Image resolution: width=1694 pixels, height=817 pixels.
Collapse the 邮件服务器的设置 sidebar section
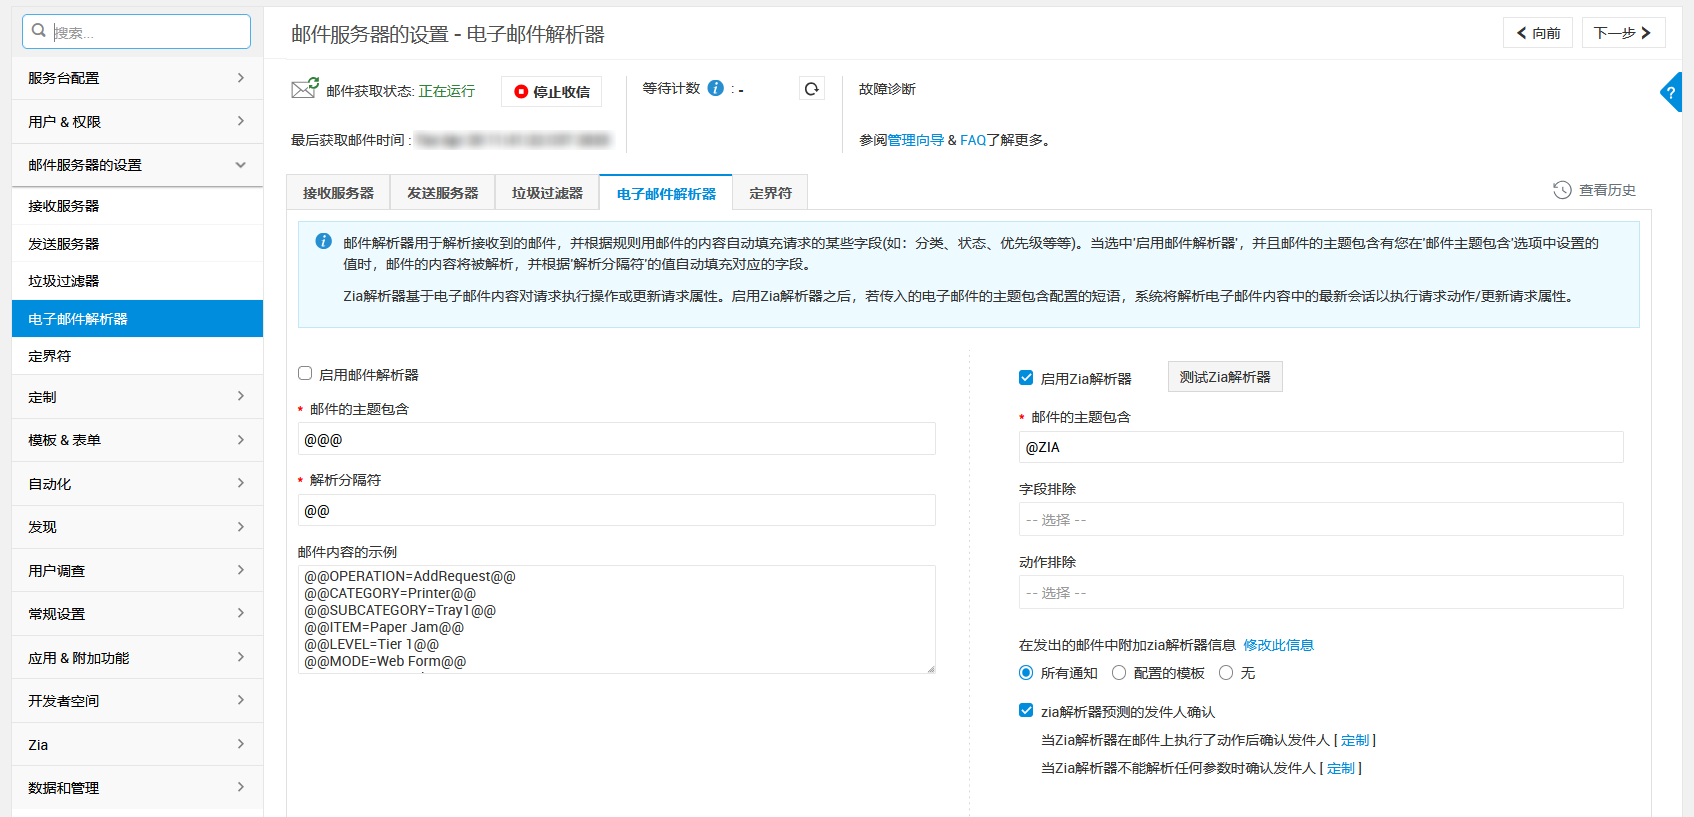pyautogui.click(x=137, y=165)
